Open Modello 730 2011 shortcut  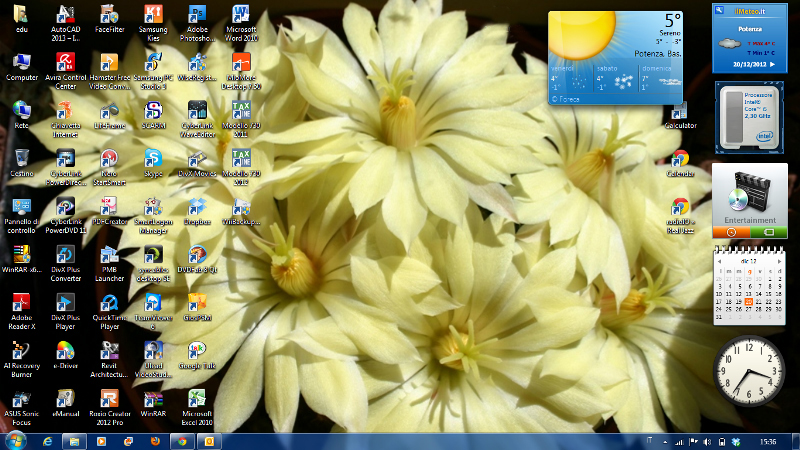coord(241,119)
